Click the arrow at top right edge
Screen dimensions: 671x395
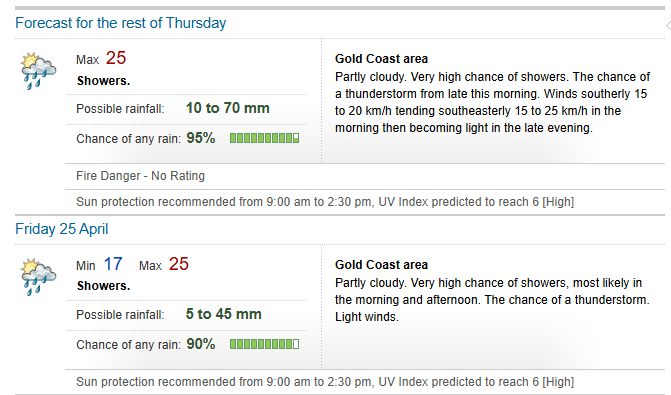(668, 26)
